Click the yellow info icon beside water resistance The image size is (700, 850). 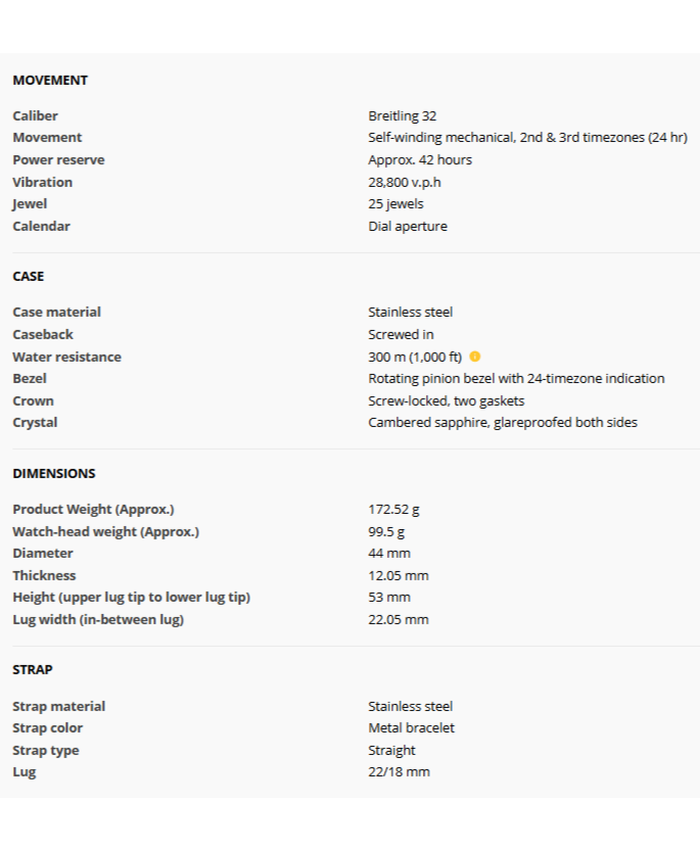(x=475, y=357)
